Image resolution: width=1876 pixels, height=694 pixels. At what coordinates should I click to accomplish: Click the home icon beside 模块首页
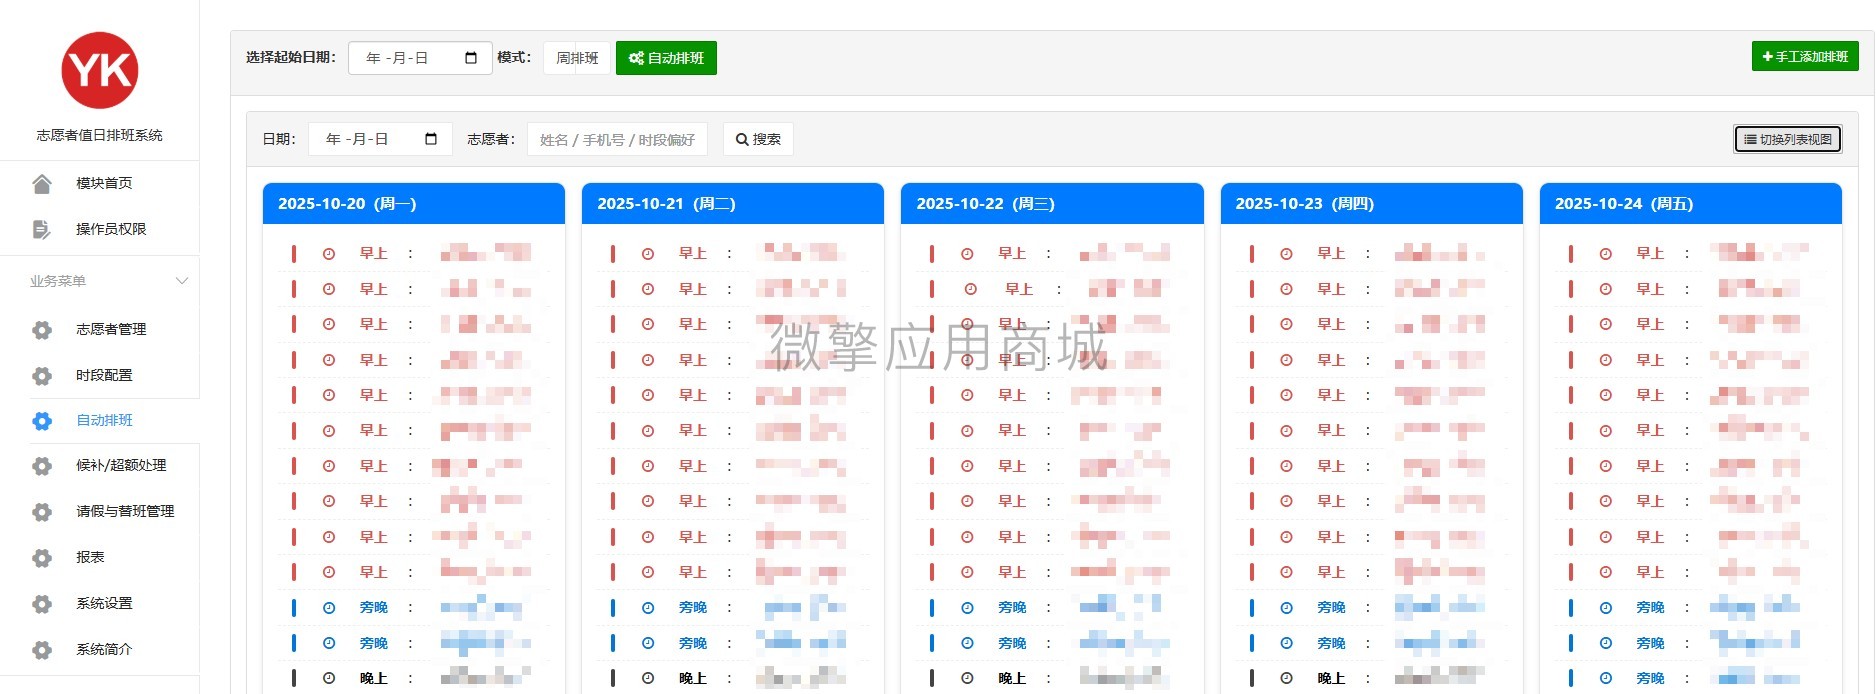click(x=41, y=183)
